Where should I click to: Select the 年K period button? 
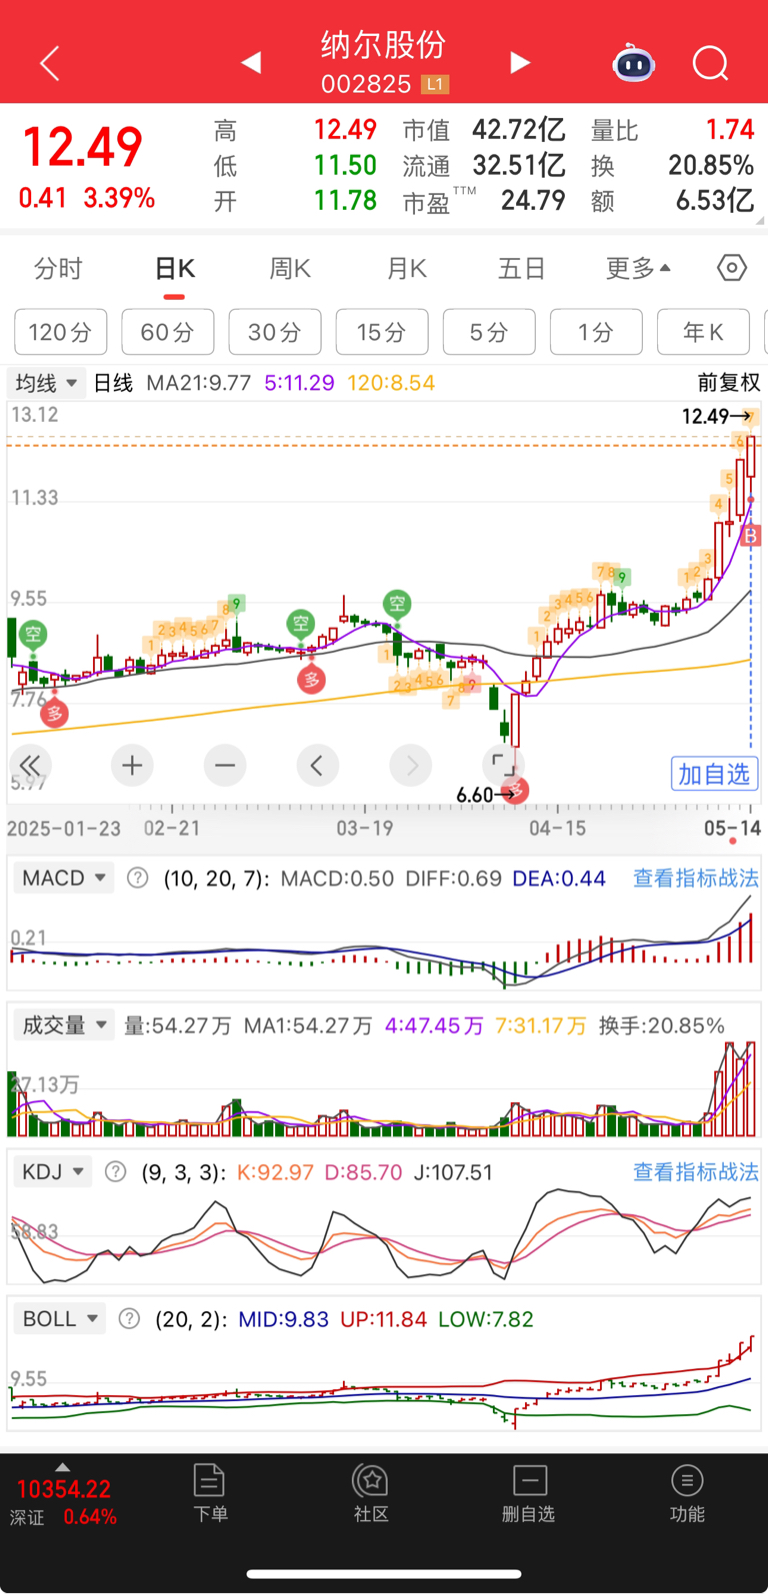pyautogui.click(x=703, y=332)
